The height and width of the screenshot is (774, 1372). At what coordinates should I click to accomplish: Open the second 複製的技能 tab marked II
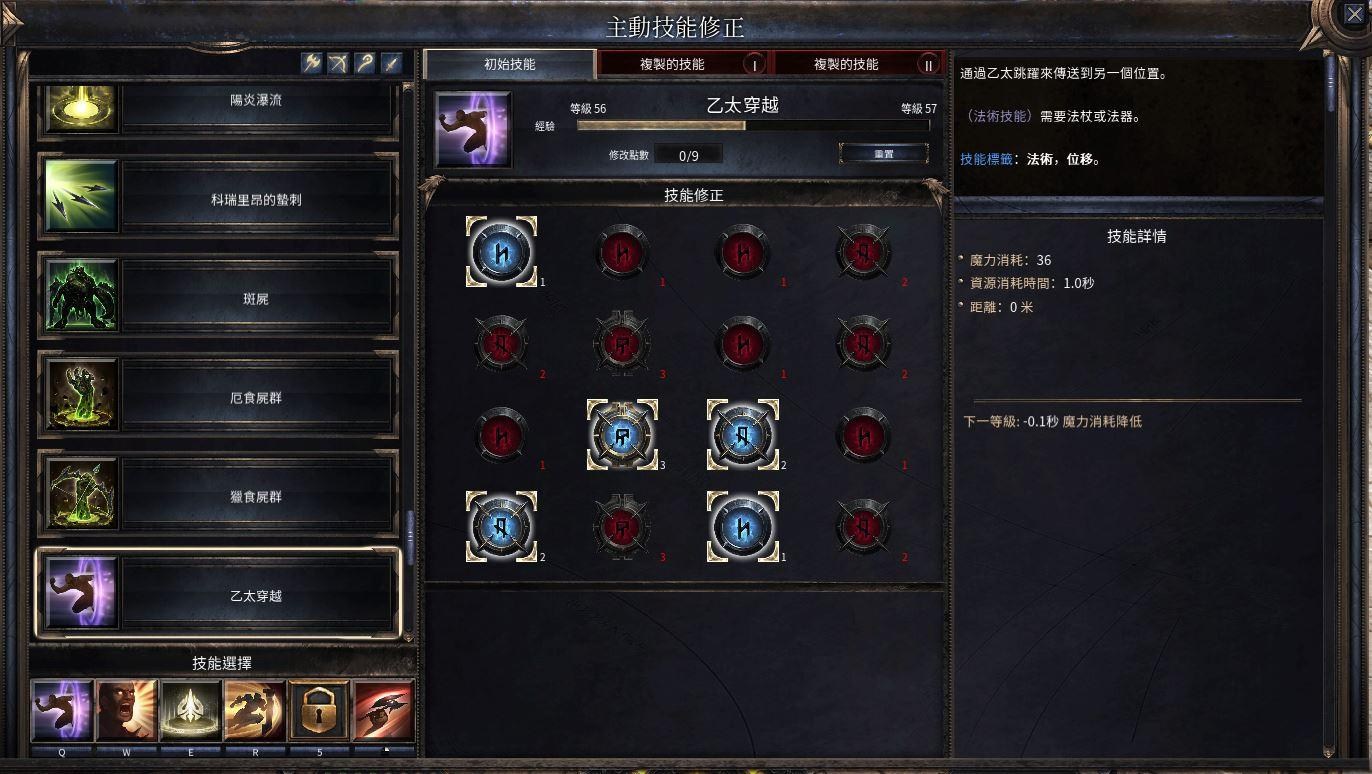pyautogui.click(x=860, y=64)
